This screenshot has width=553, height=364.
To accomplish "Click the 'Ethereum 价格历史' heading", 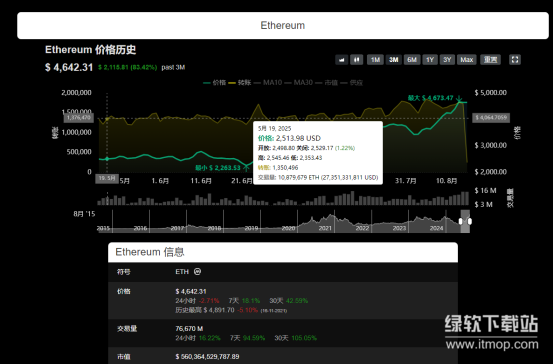I will [x=91, y=50].
